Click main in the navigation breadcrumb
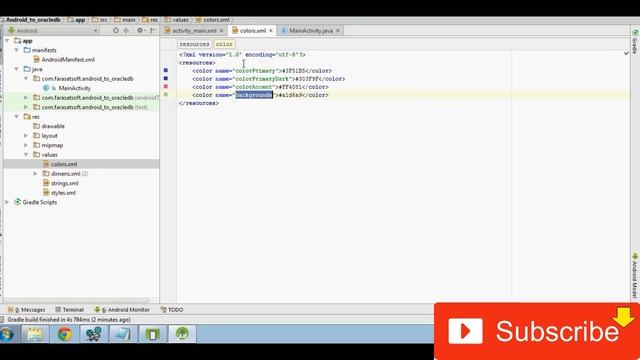 [x=125, y=20]
